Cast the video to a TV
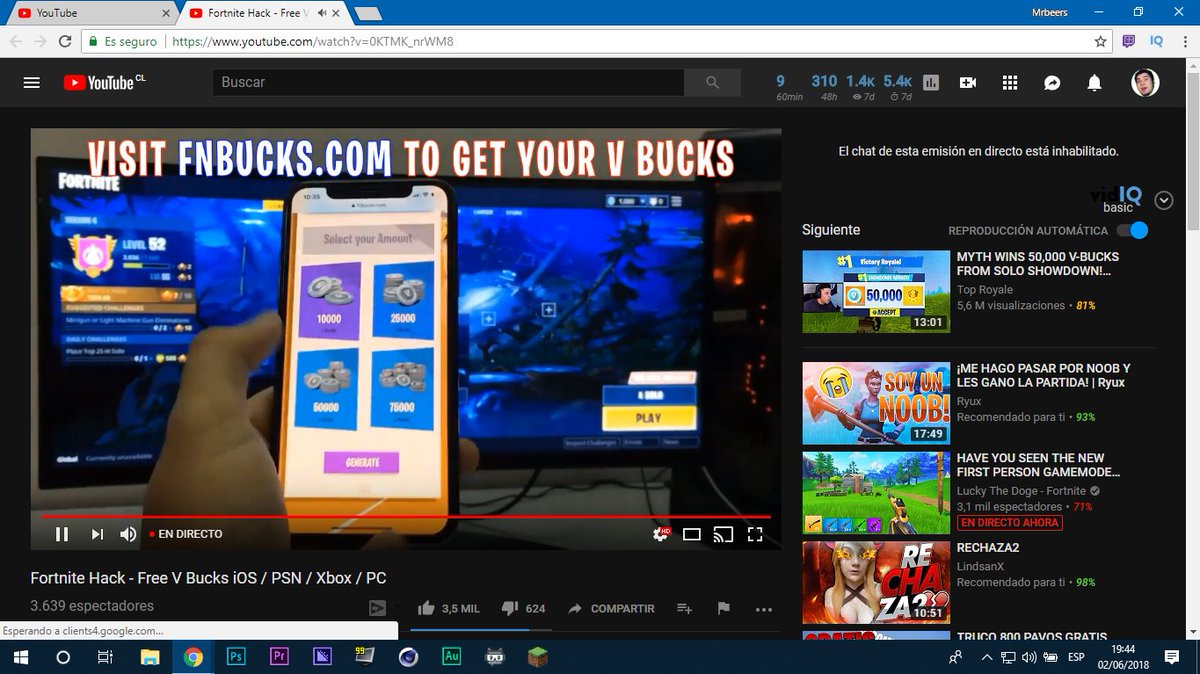Viewport: 1200px width, 674px height. point(723,534)
